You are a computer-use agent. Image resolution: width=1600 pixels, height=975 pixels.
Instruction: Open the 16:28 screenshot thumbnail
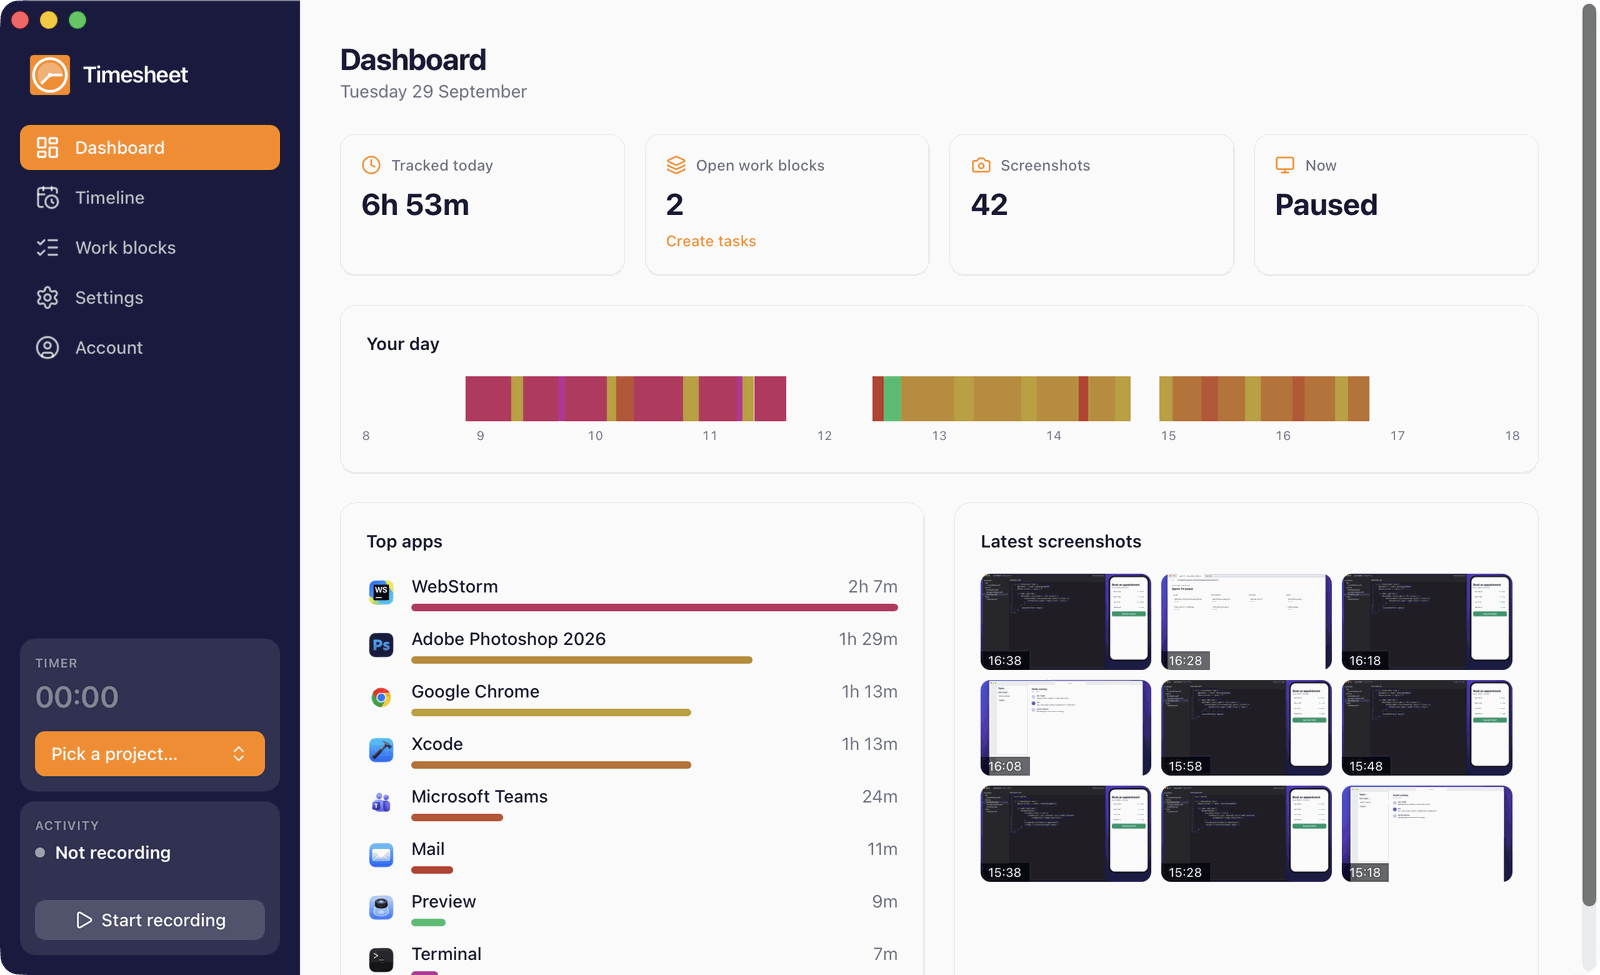1246,622
